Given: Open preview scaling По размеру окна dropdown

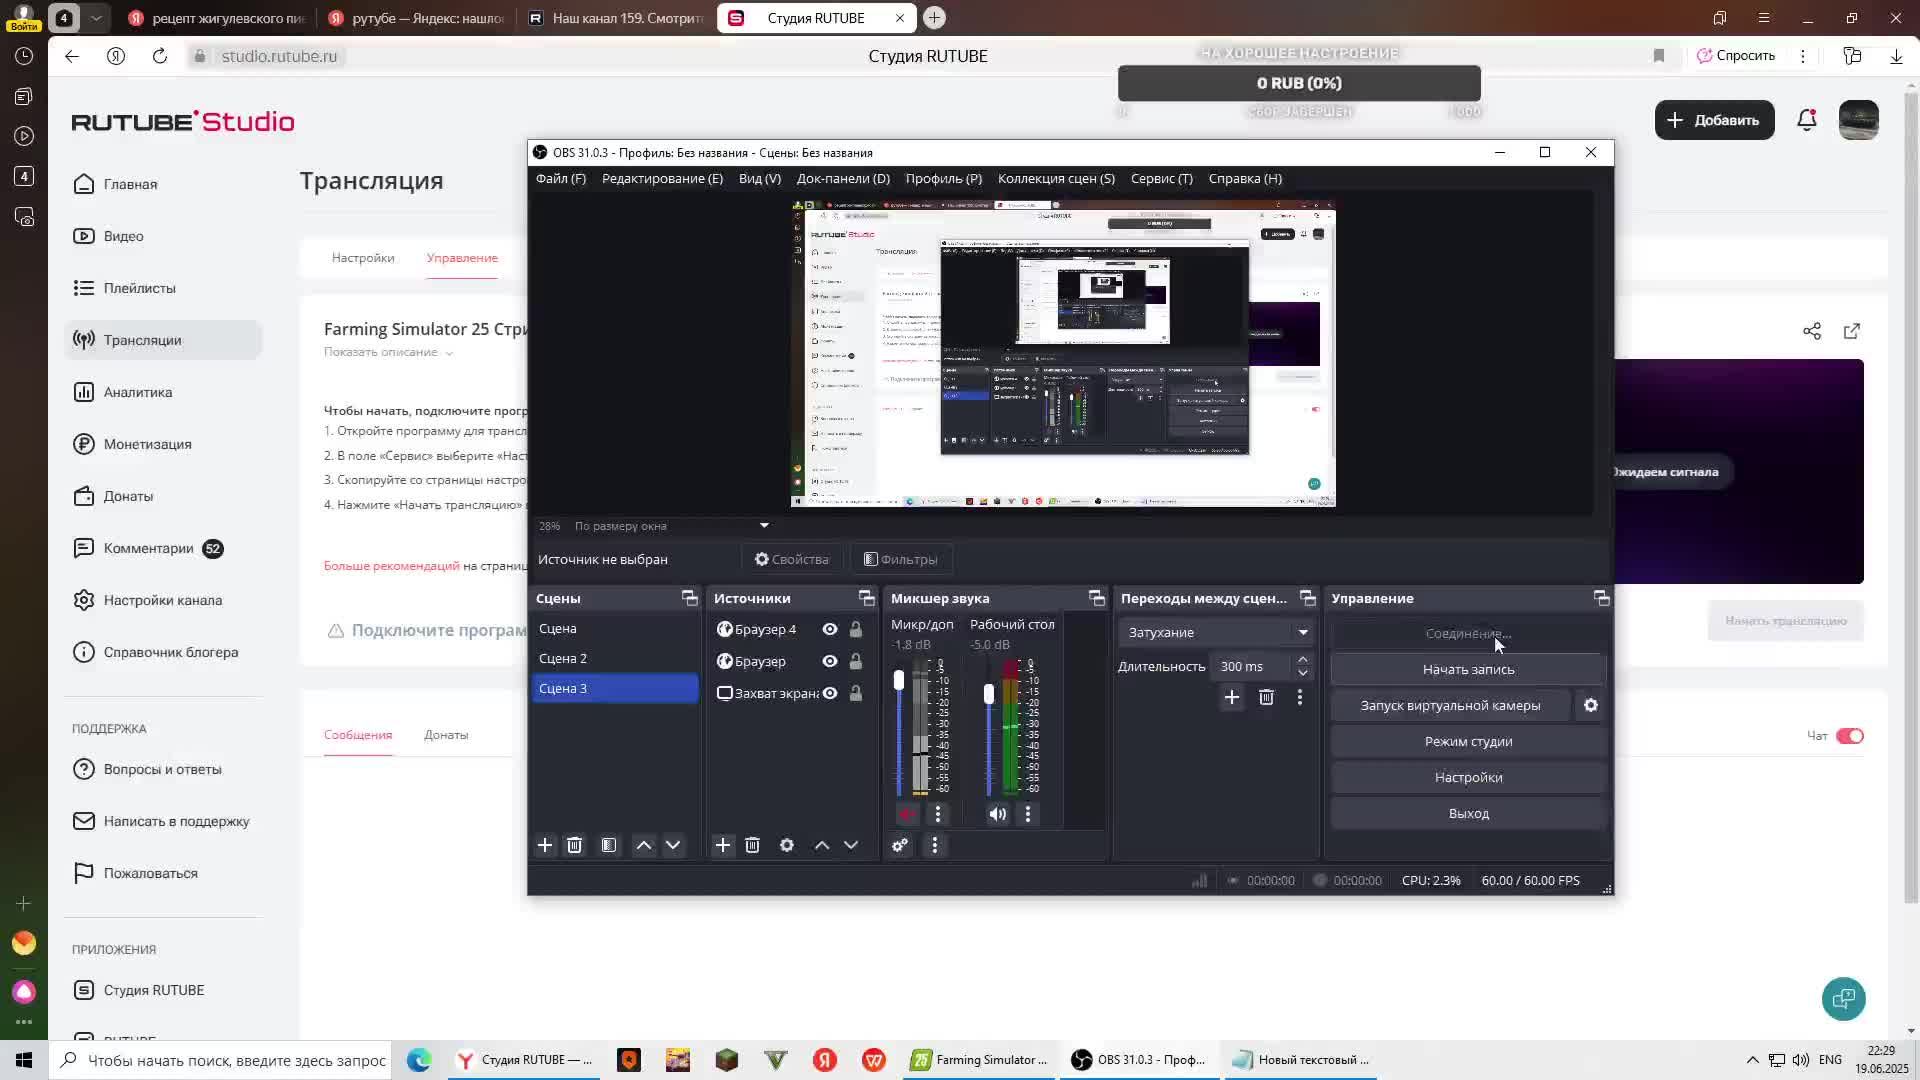Looking at the screenshot, I should point(671,526).
